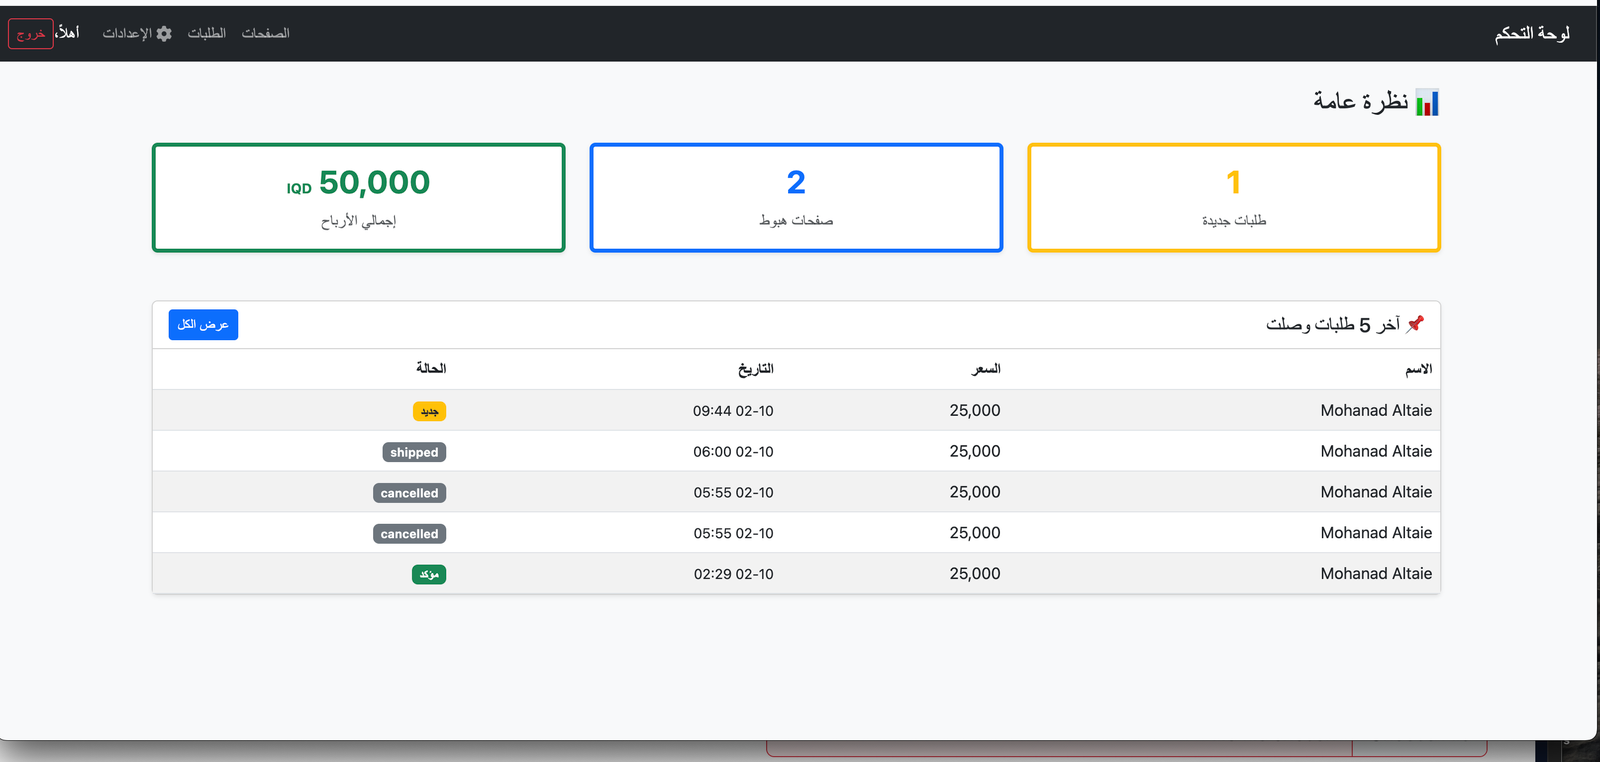Click the bar chart icon beside نظرة عامة
This screenshot has height=762, width=1600.
tap(1427, 102)
